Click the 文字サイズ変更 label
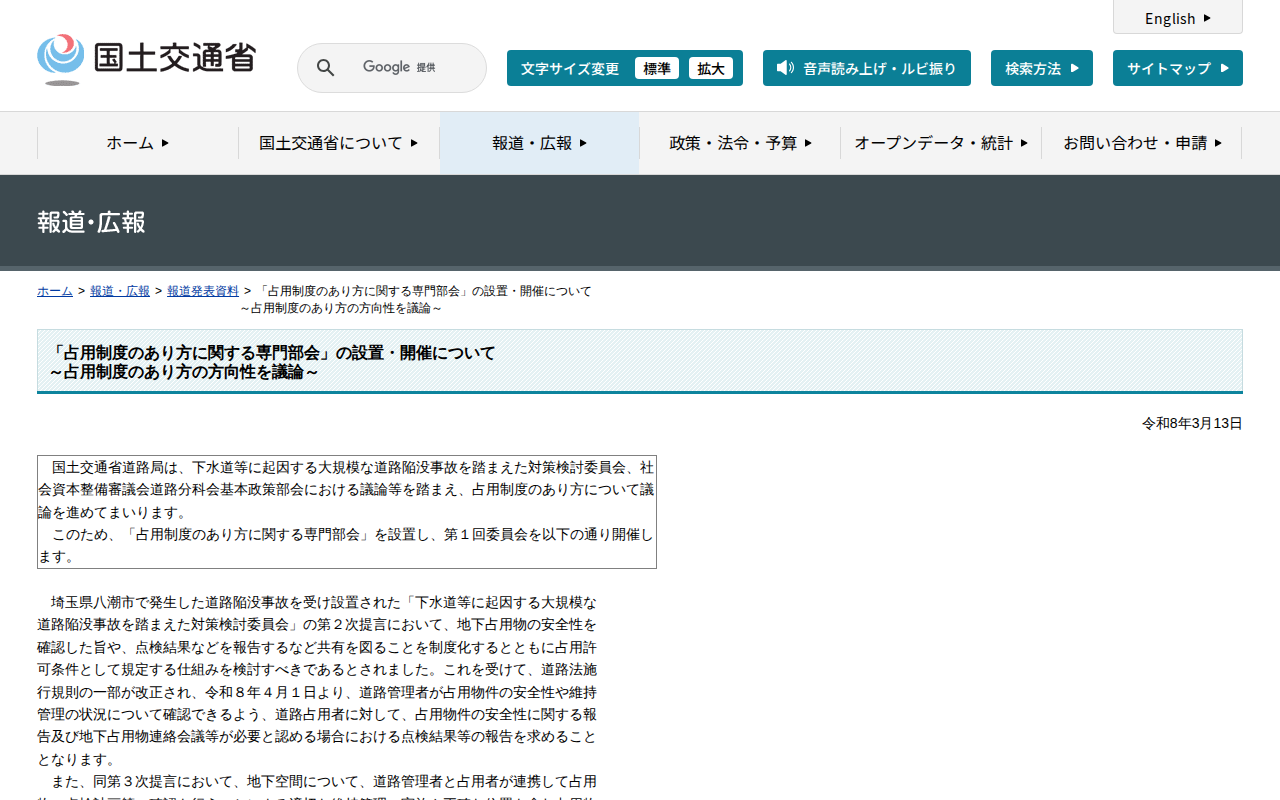 pos(570,68)
